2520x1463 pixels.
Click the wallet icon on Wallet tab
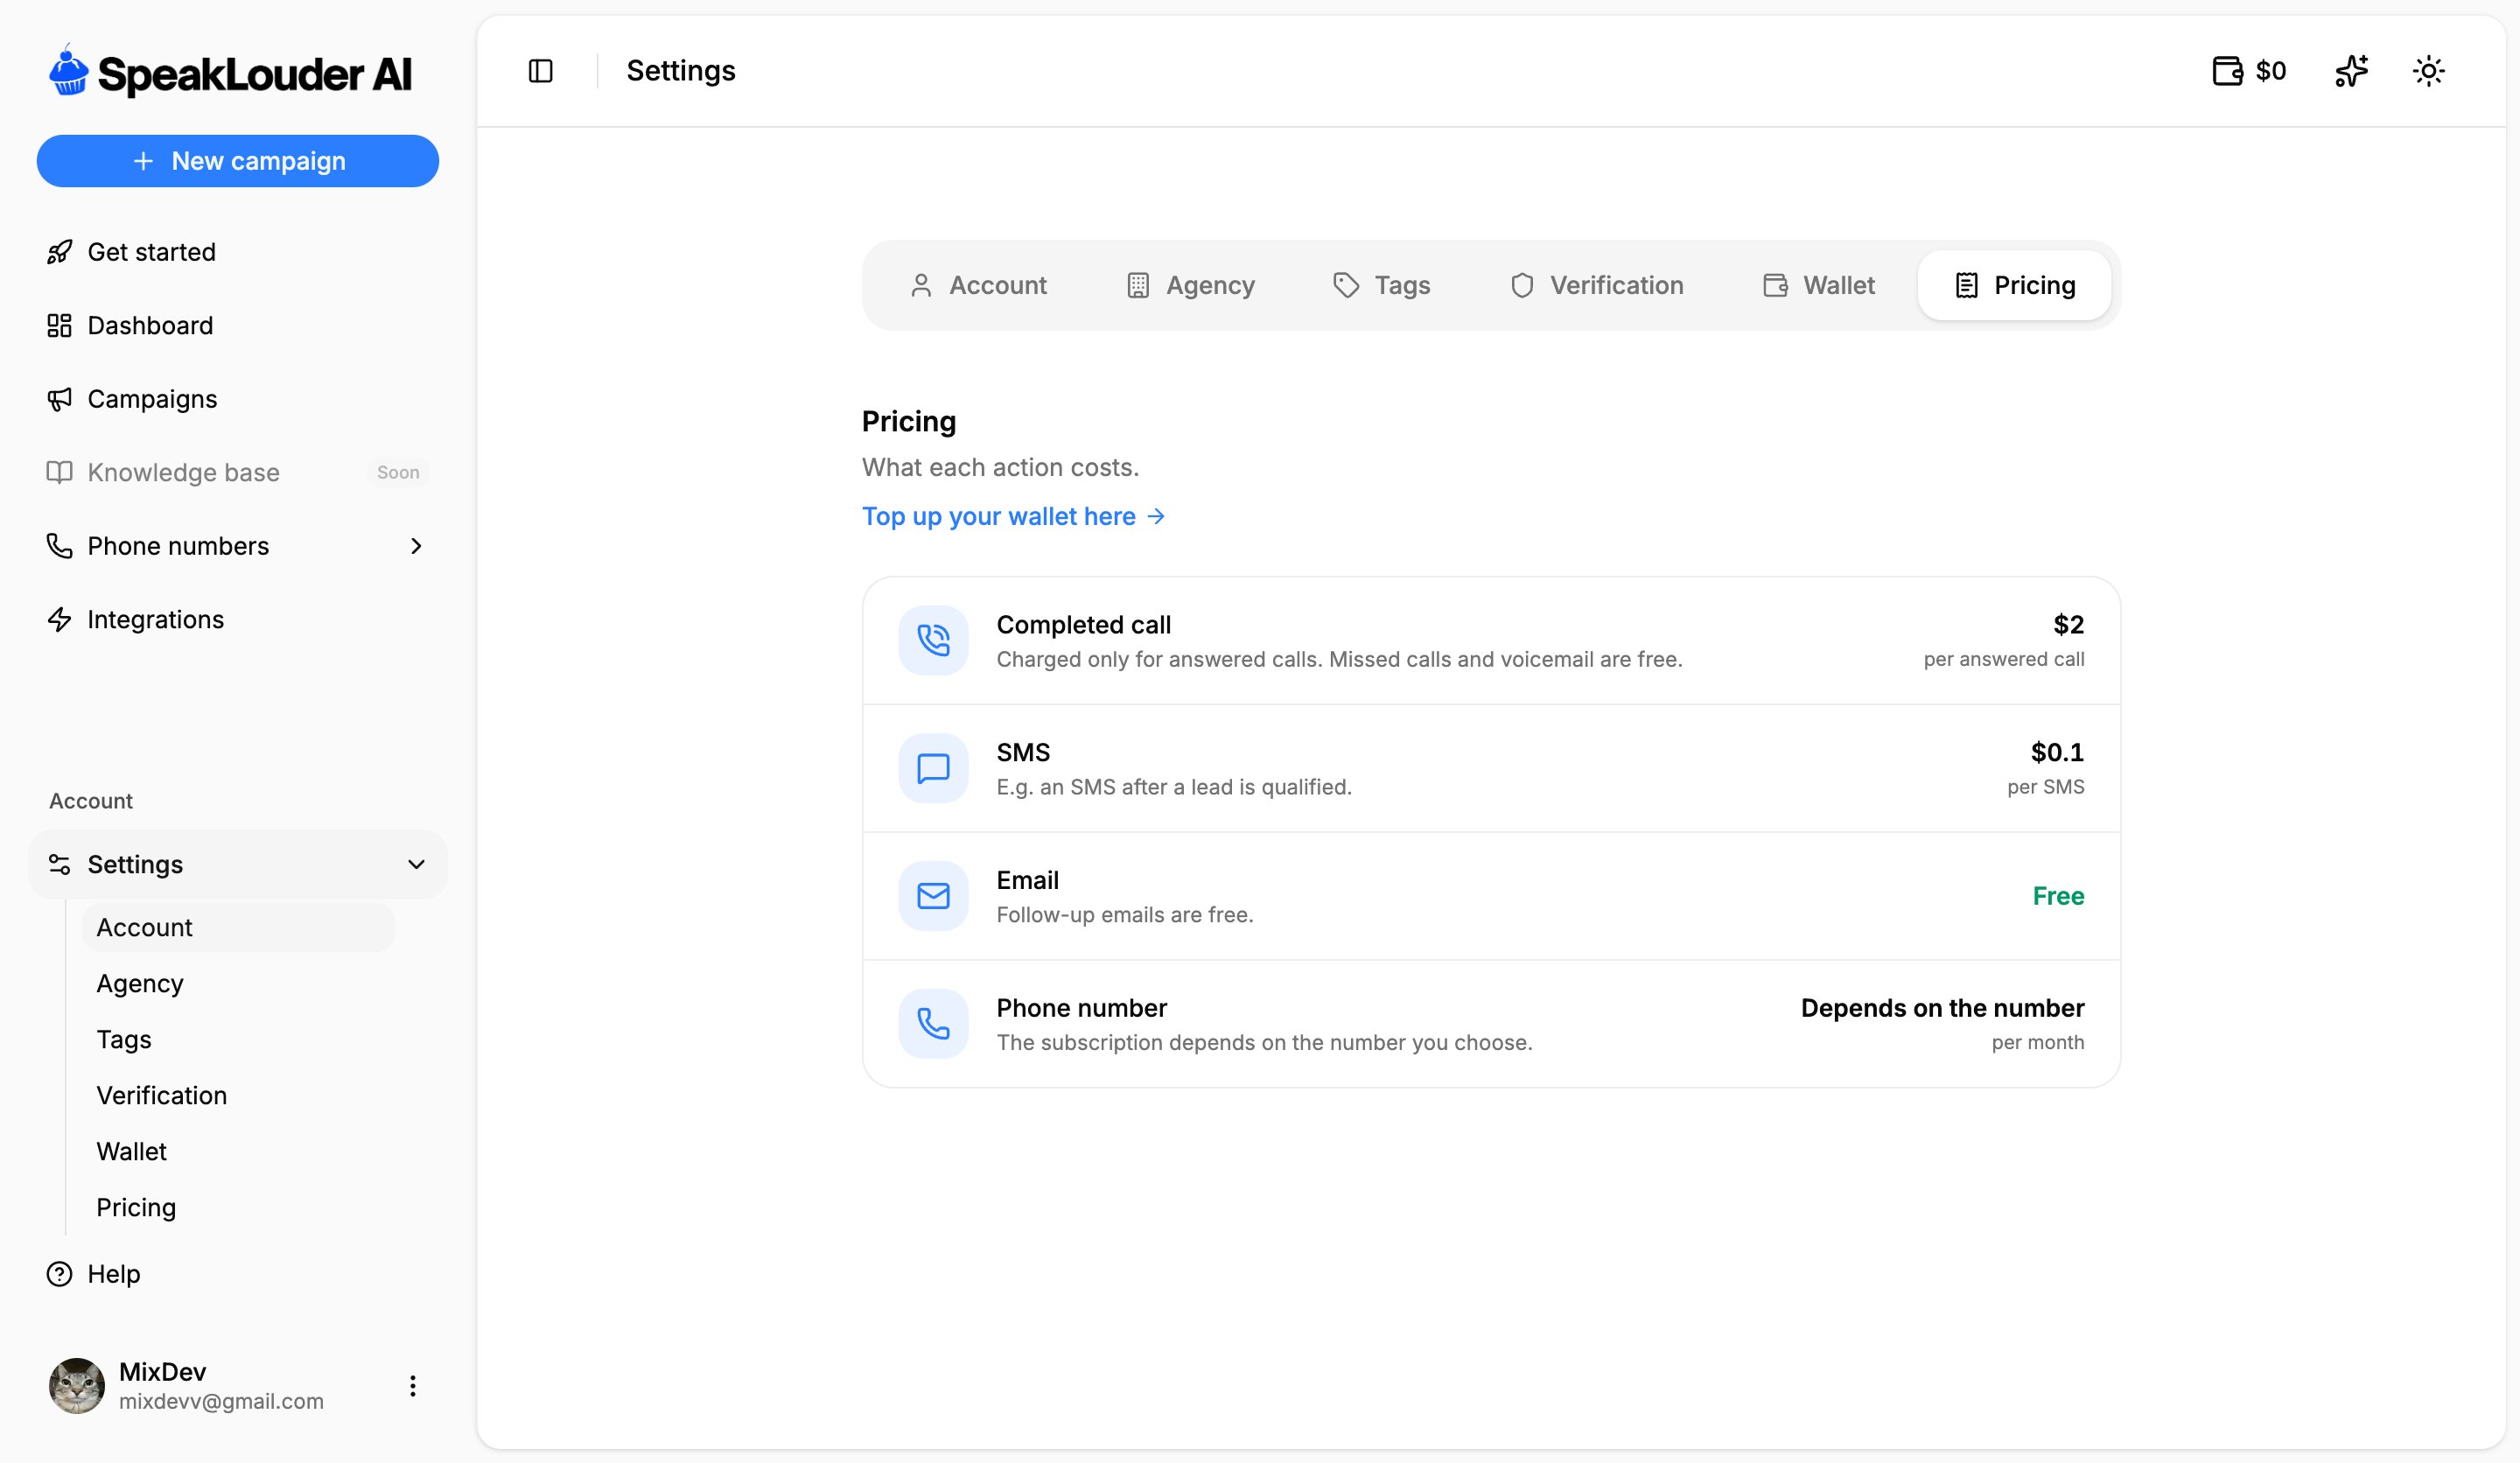pos(1775,286)
